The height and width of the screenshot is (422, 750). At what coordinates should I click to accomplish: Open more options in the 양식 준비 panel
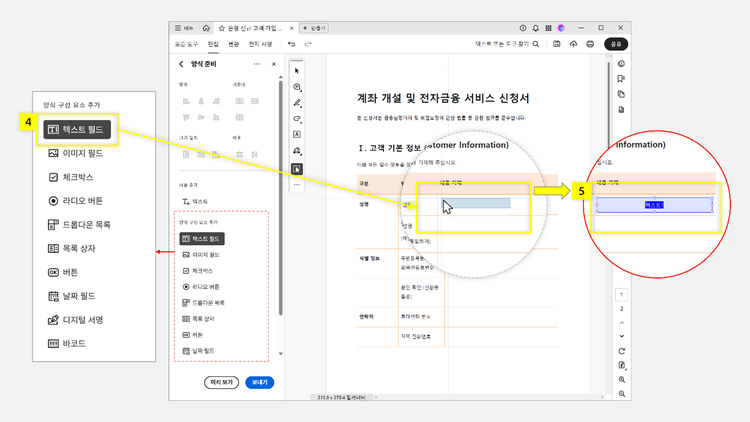click(257, 64)
